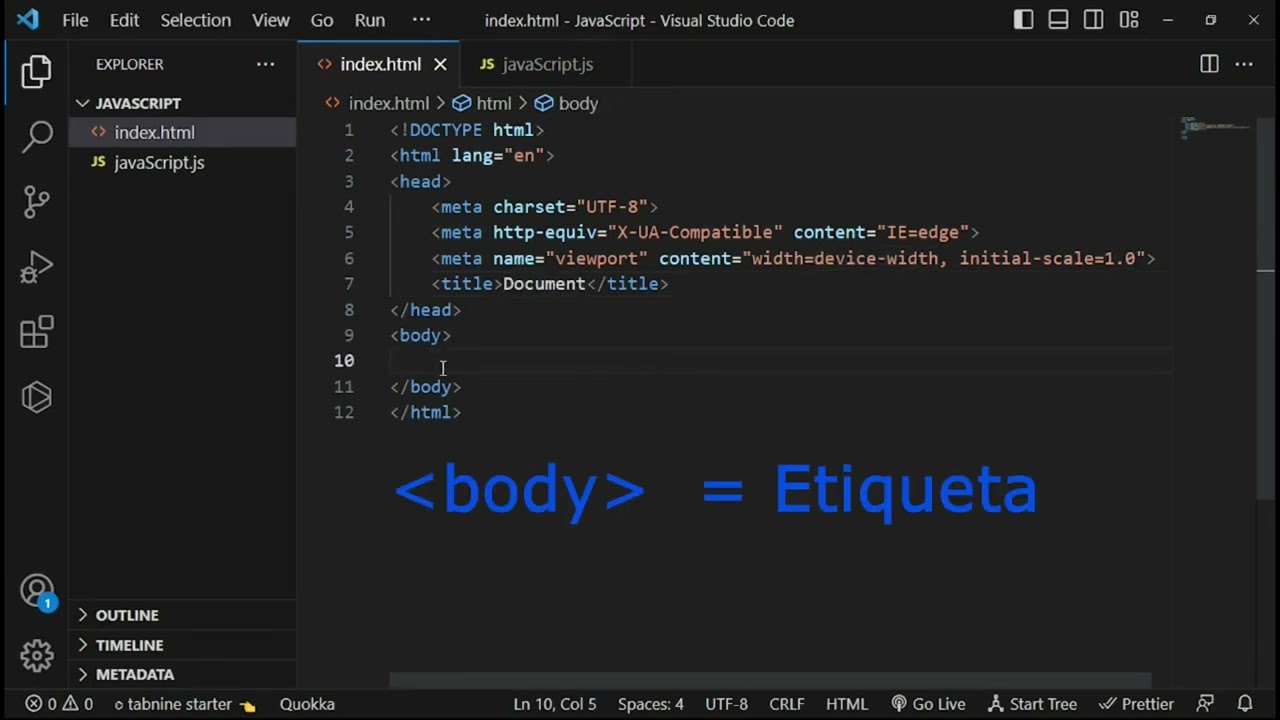Close the index.html tab
1280x720 pixels.
pyautogui.click(x=440, y=64)
